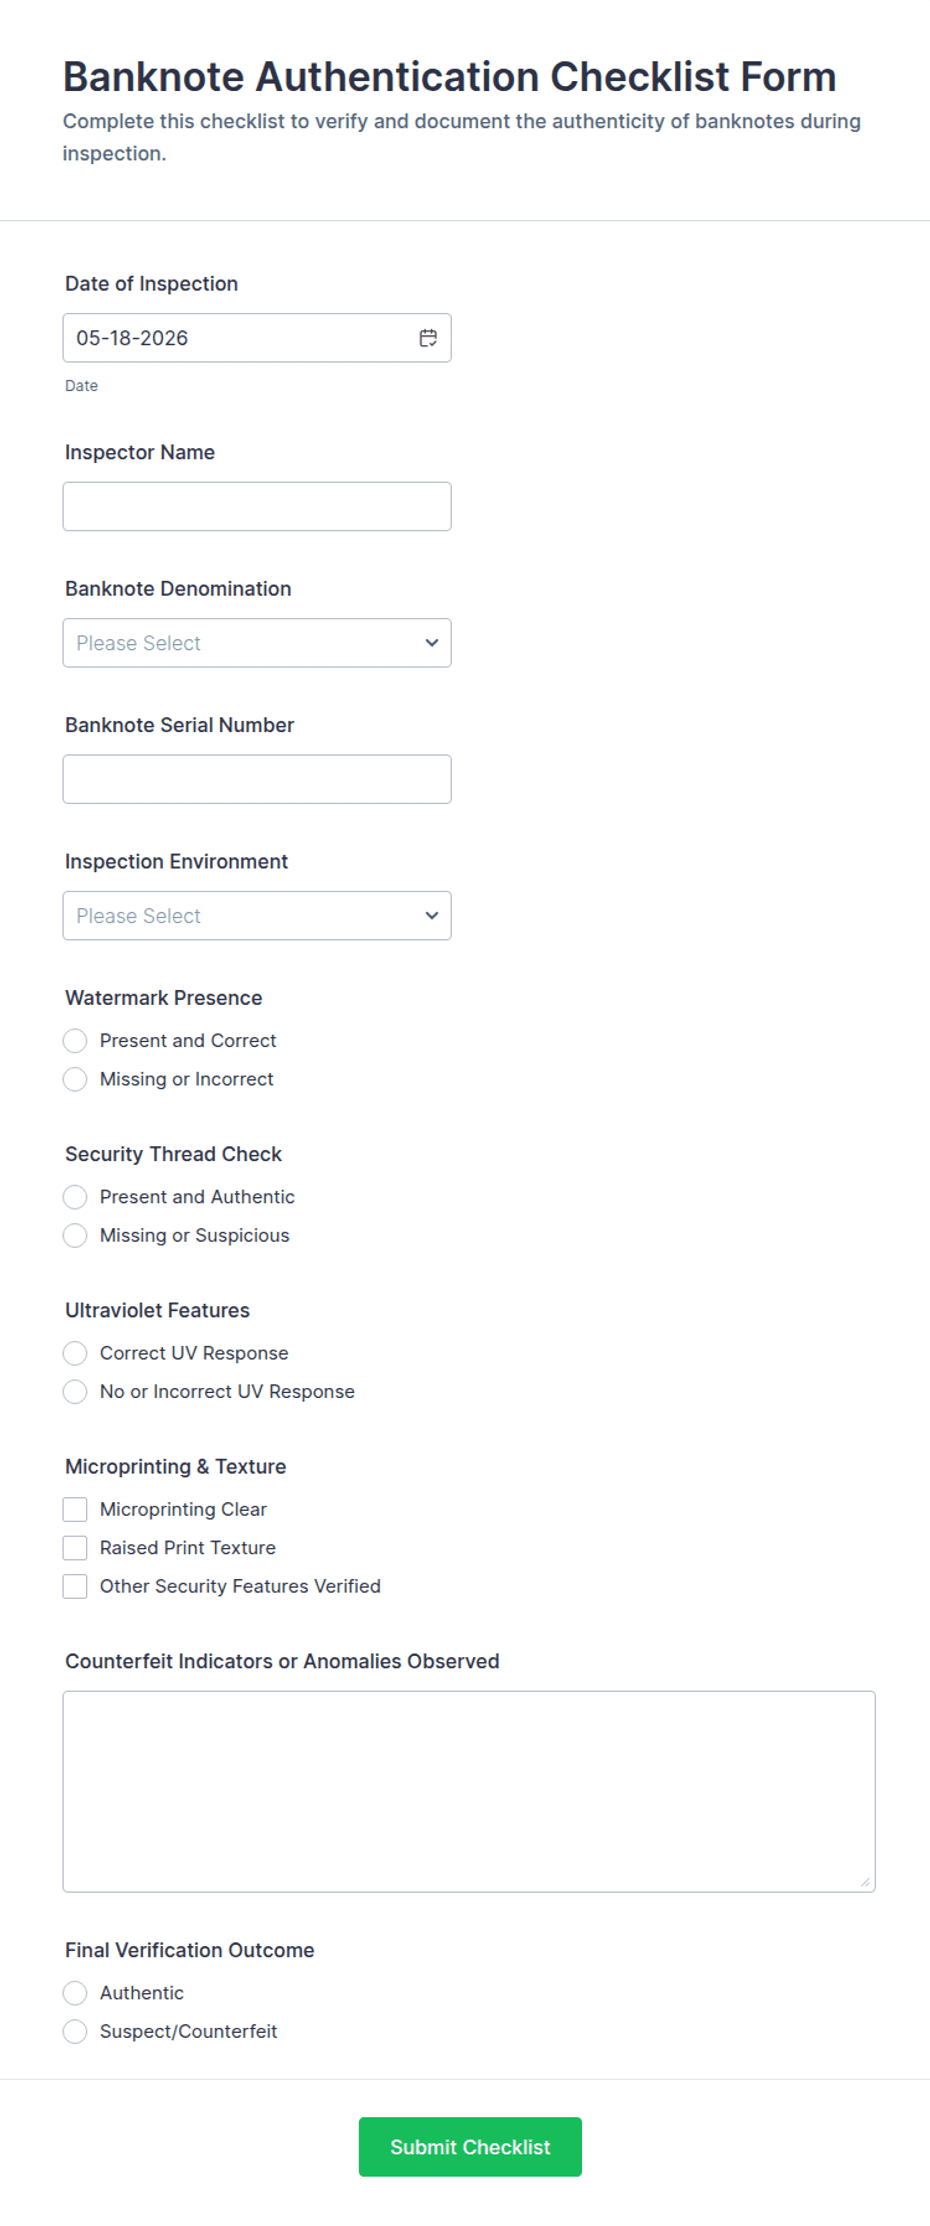This screenshot has height=2226, width=930.
Task: Select No or Incorrect UV Response
Action: coord(75,1391)
